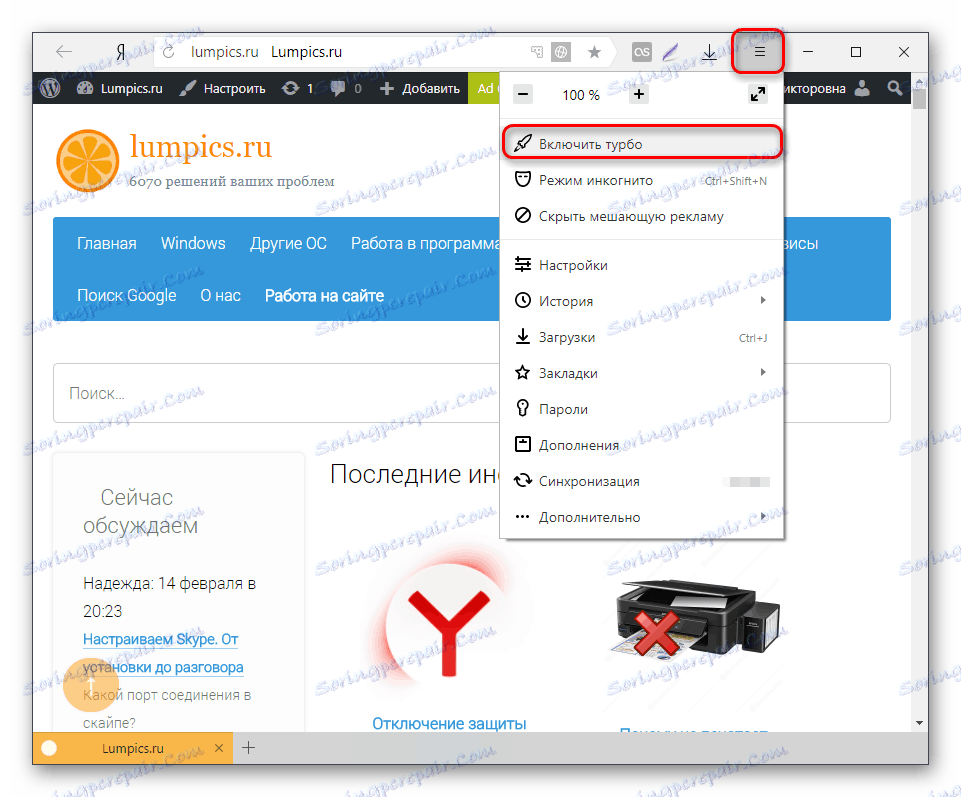Enter fullscreen using the expand arrows icon
Viewport: 961px width, 797px height.
[758, 94]
